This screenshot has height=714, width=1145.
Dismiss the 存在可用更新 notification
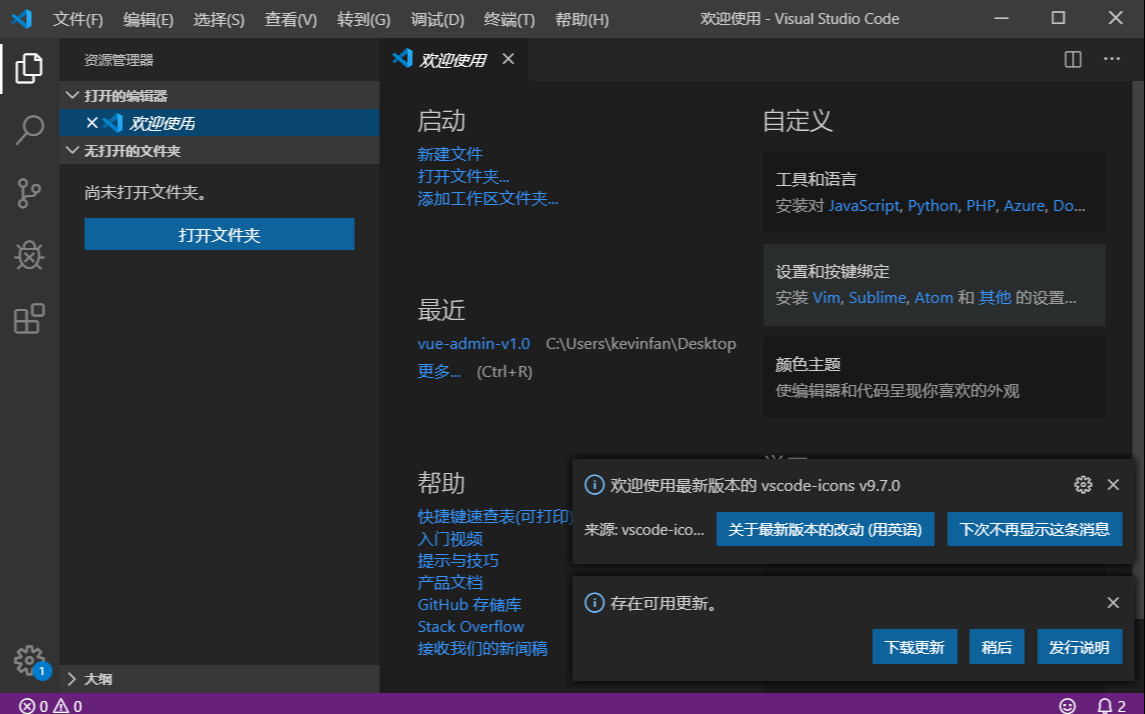click(1112, 603)
